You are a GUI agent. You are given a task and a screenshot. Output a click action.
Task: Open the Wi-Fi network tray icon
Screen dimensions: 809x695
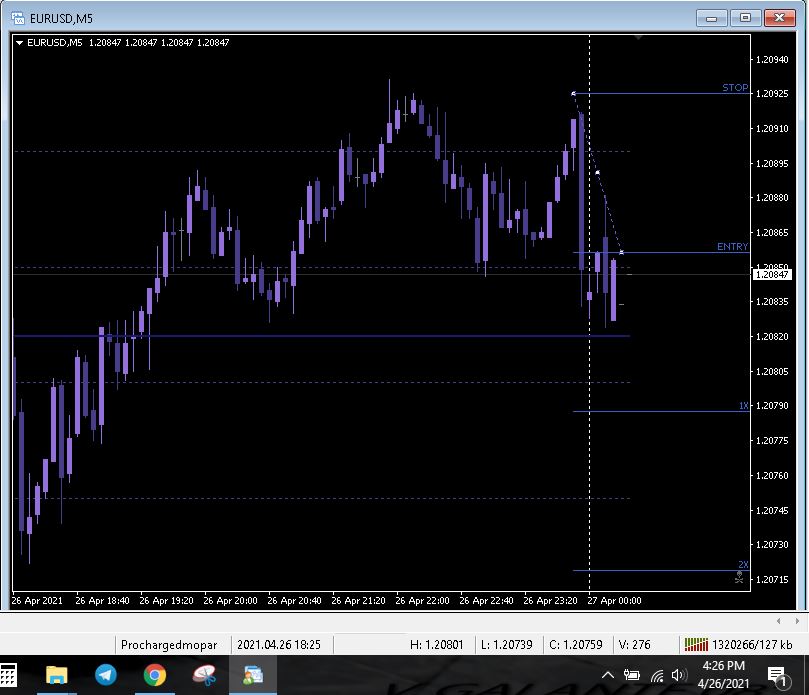pyautogui.click(x=657, y=675)
